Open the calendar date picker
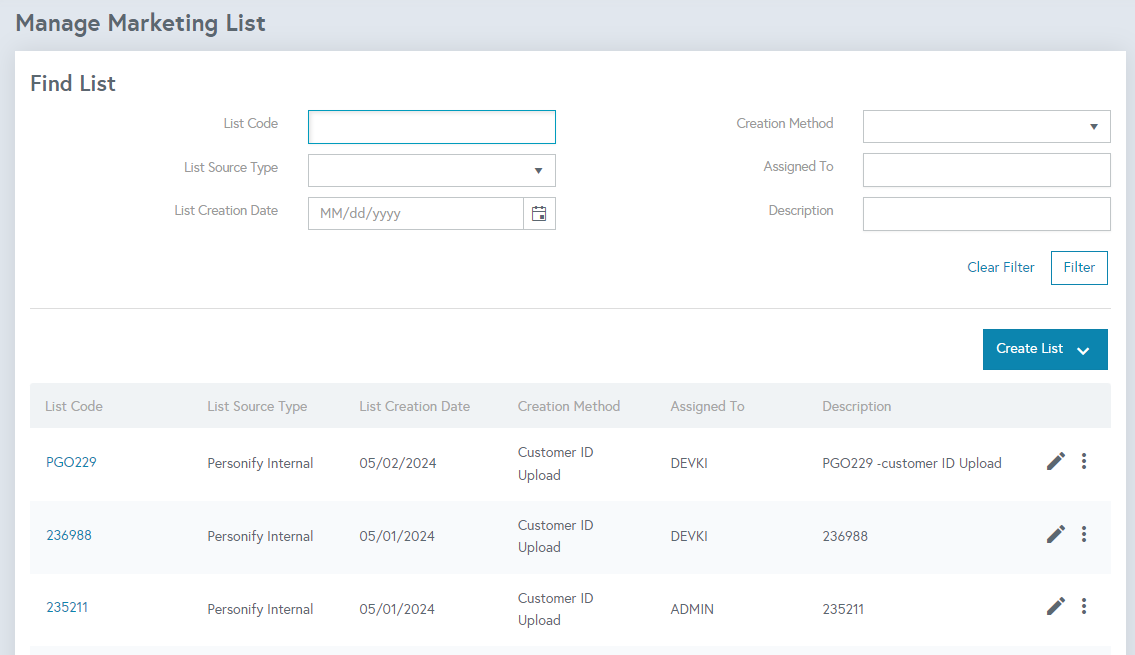 pyautogui.click(x=539, y=214)
